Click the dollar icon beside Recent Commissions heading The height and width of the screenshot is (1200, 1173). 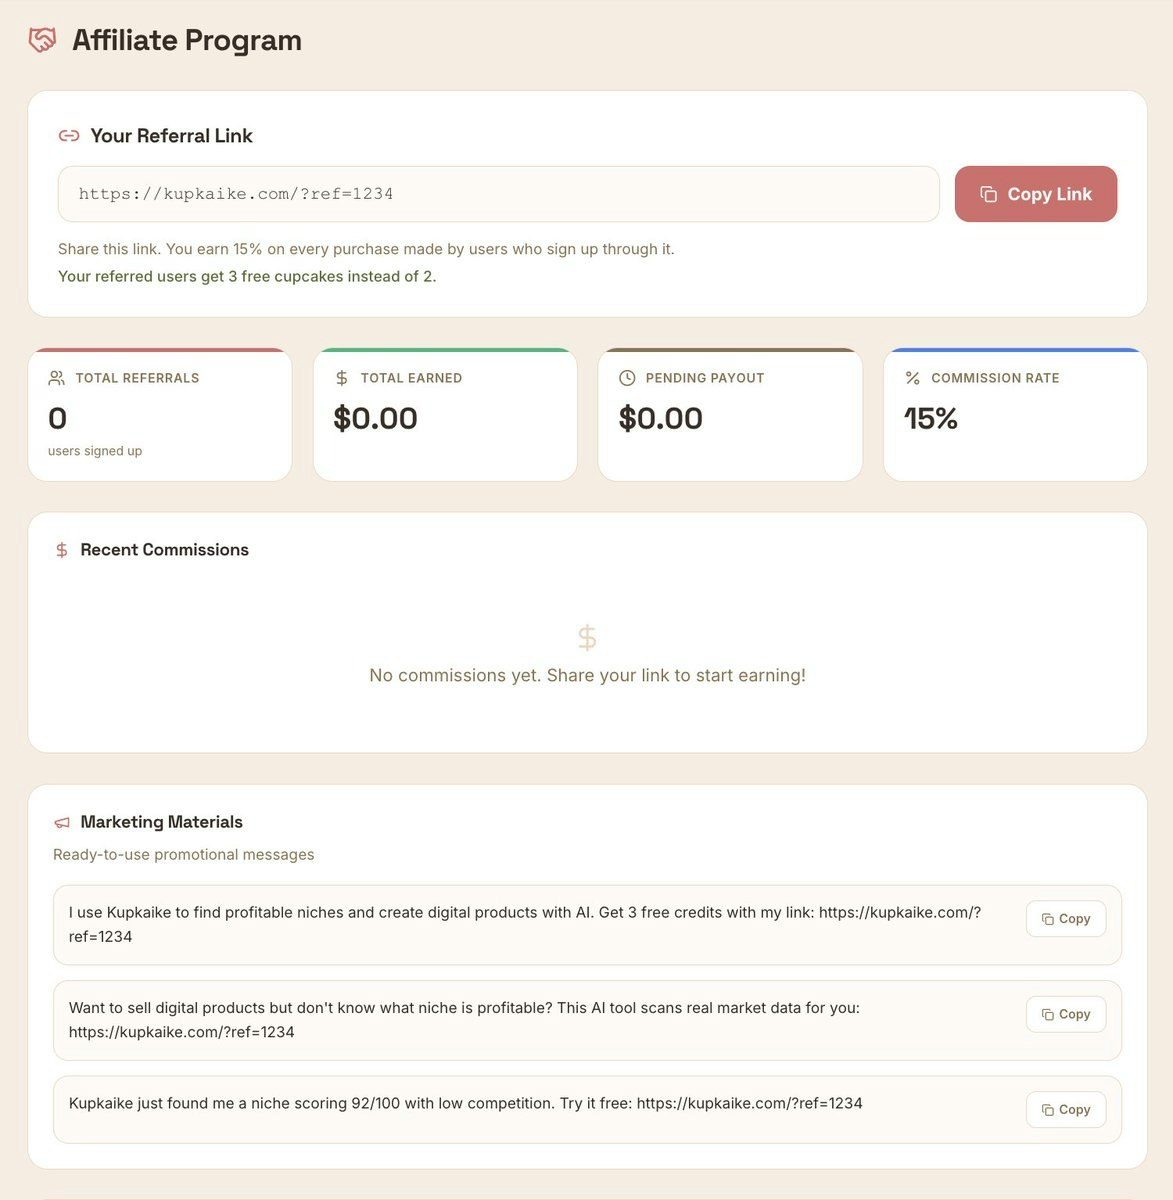61,549
